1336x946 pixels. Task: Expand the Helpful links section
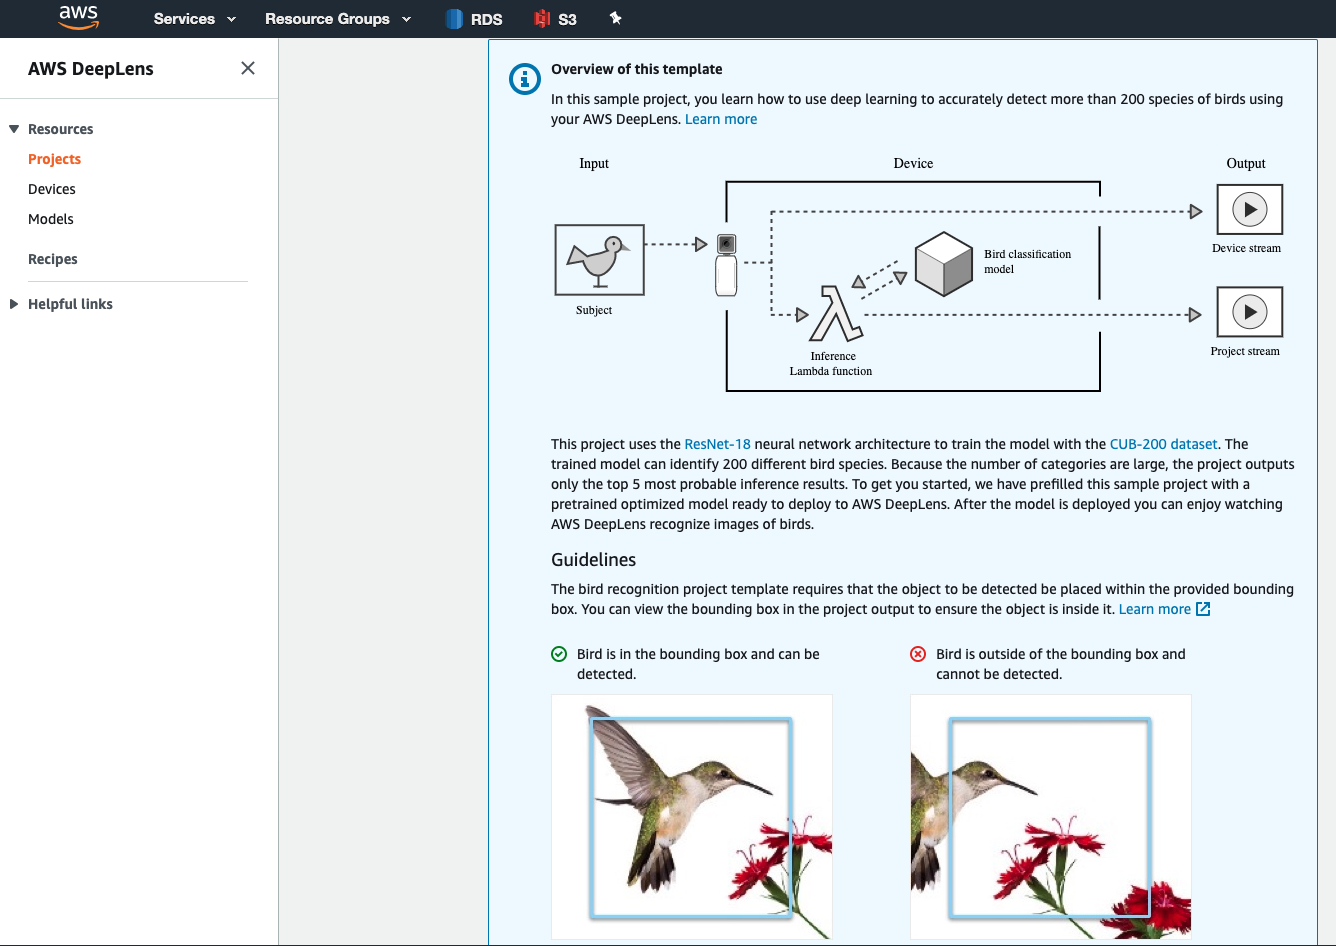click(14, 304)
